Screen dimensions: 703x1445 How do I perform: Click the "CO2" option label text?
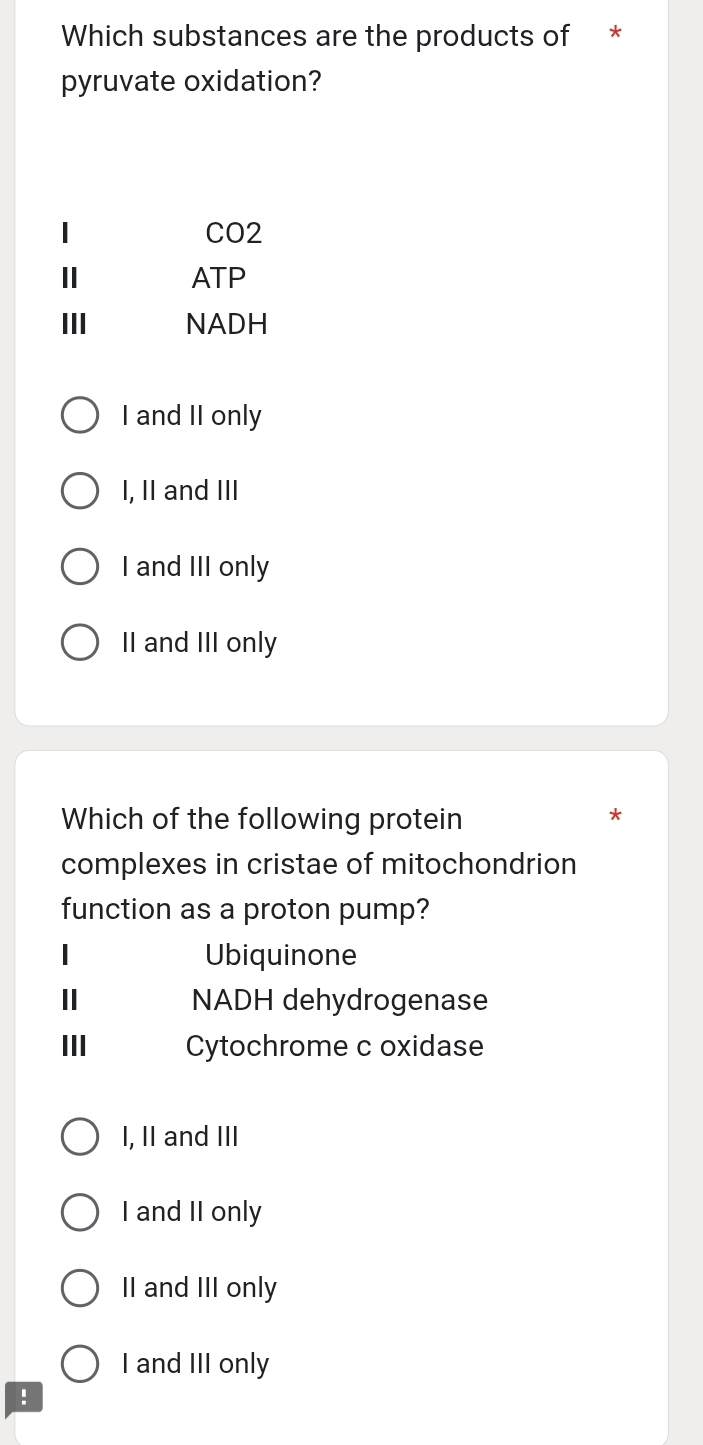click(x=233, y=233)
